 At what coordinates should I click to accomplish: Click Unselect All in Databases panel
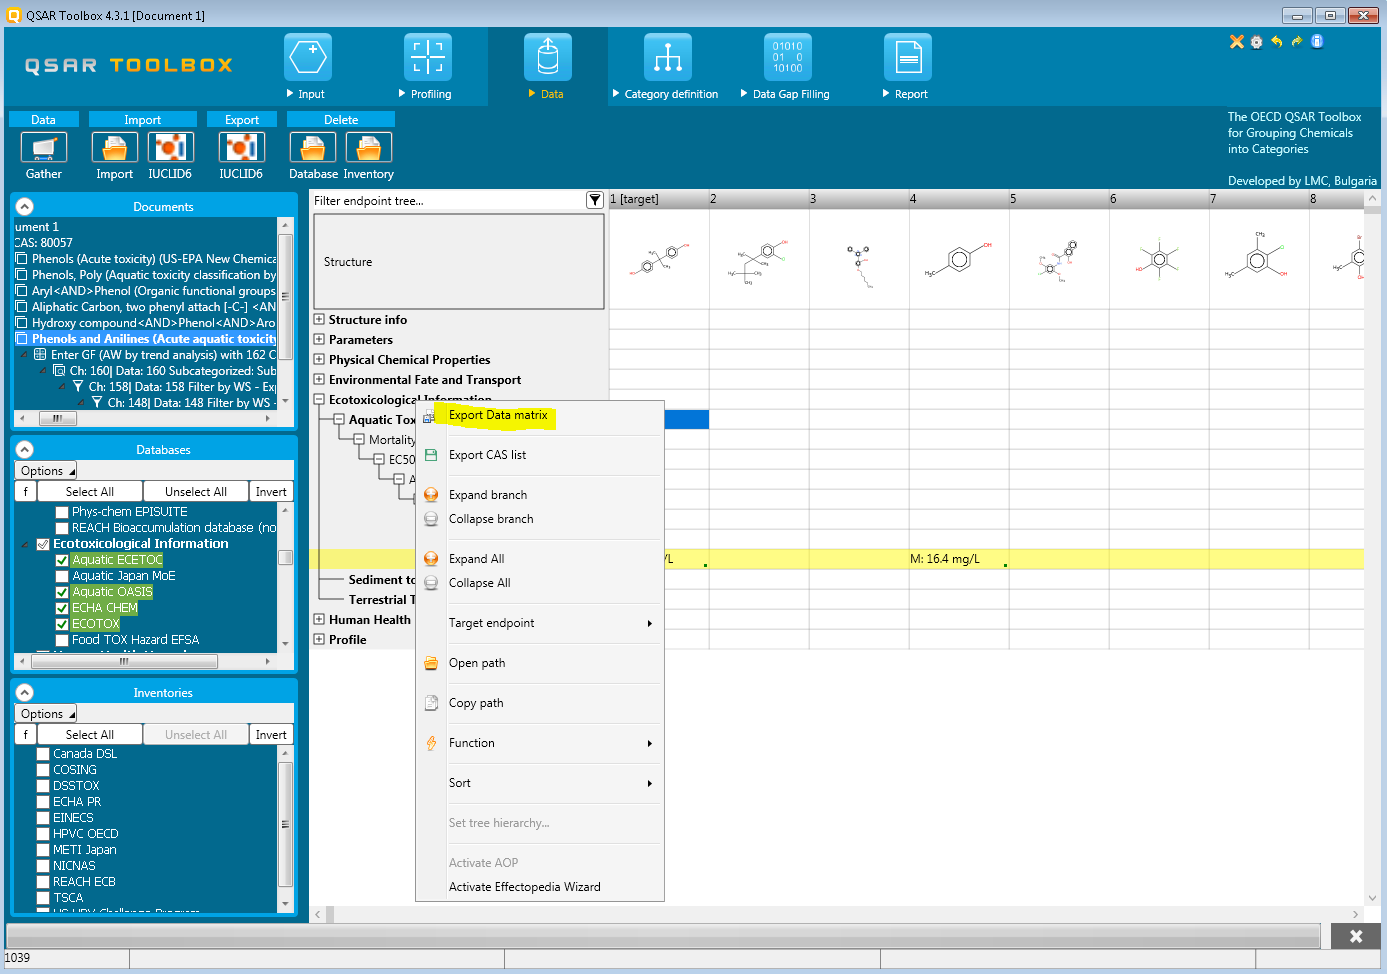click(x=195, y=492)
